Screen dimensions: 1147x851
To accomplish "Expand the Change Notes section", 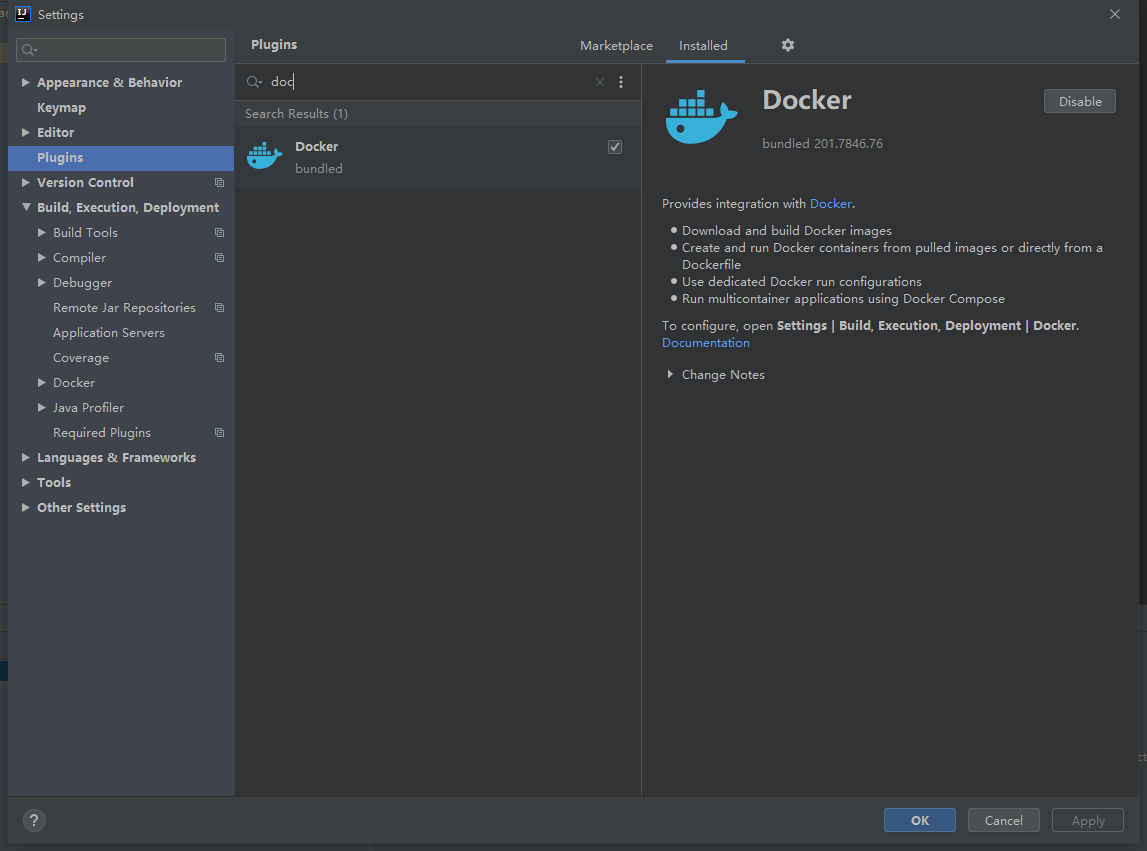I will [670, 374].
